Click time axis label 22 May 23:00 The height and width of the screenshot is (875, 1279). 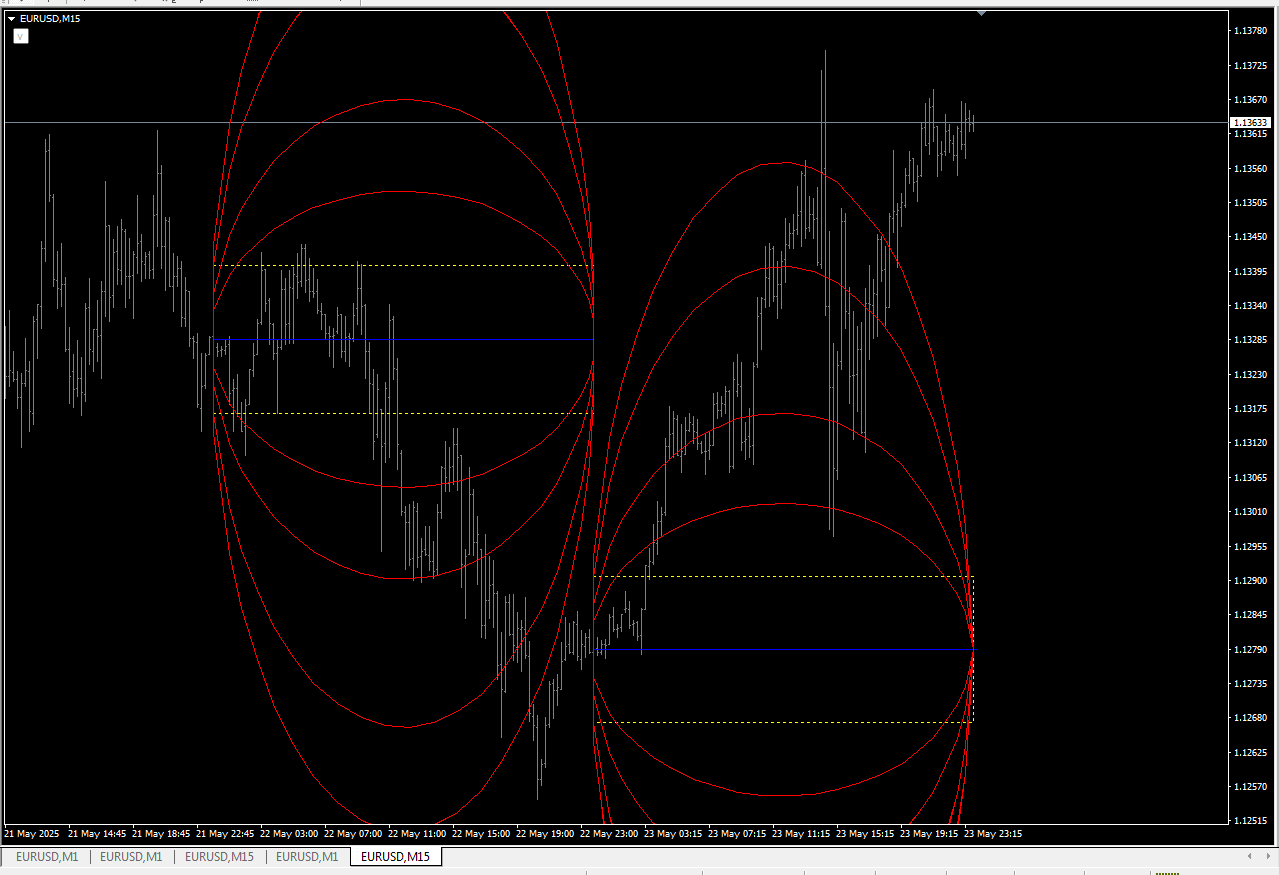coord(609,833)
